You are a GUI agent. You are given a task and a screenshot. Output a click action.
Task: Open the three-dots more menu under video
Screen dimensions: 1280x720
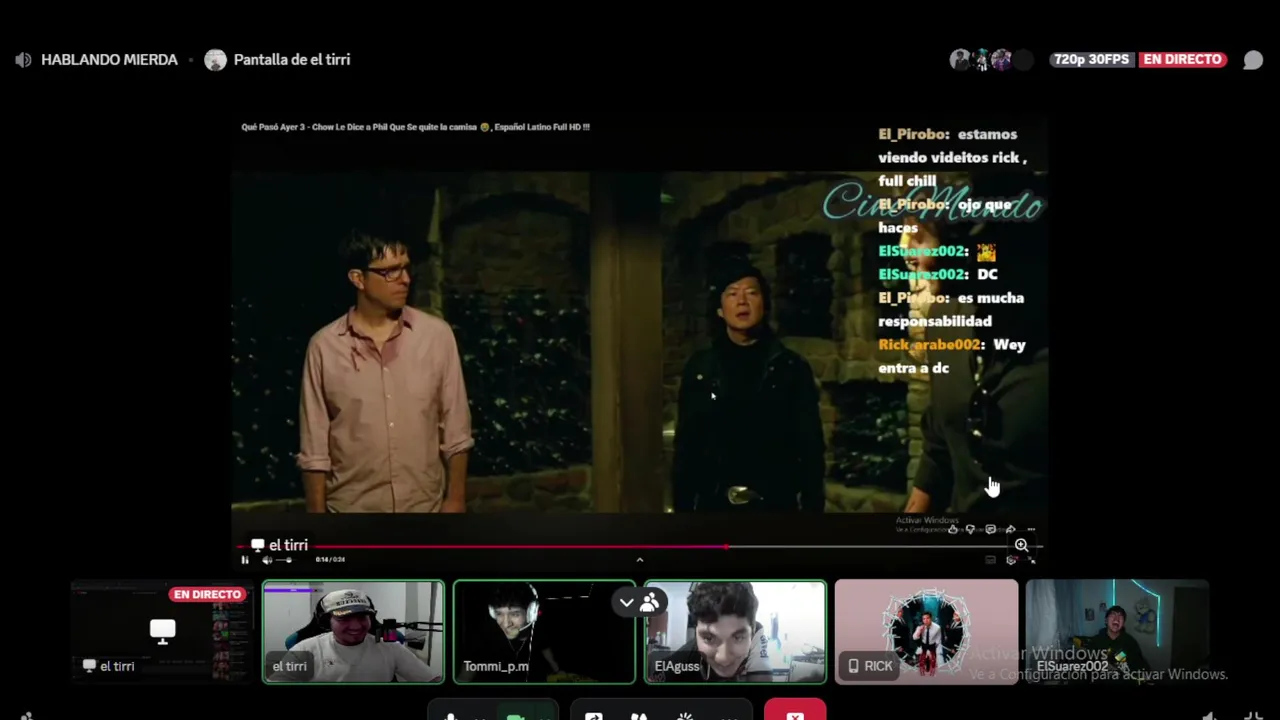pos(1031,530)
